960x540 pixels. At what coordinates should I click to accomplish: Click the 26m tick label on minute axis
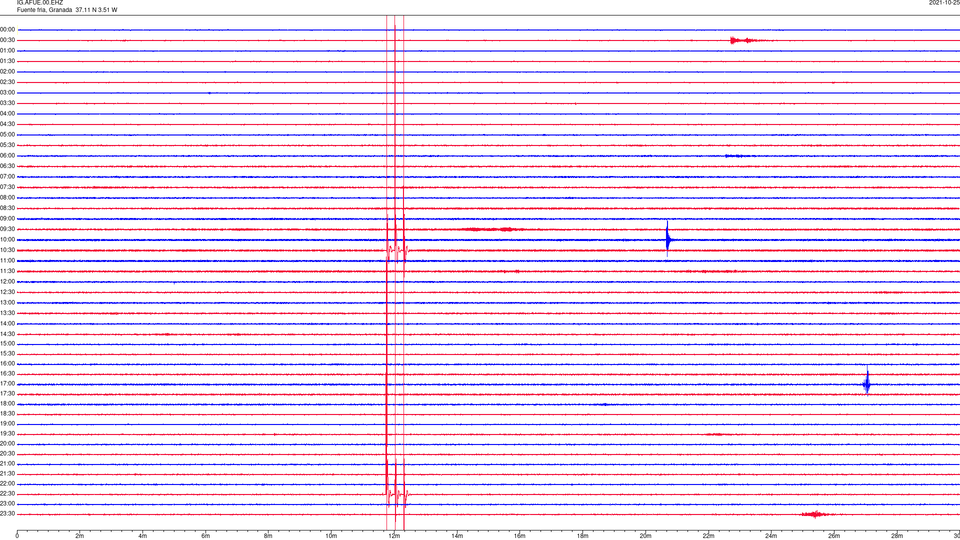834,536
